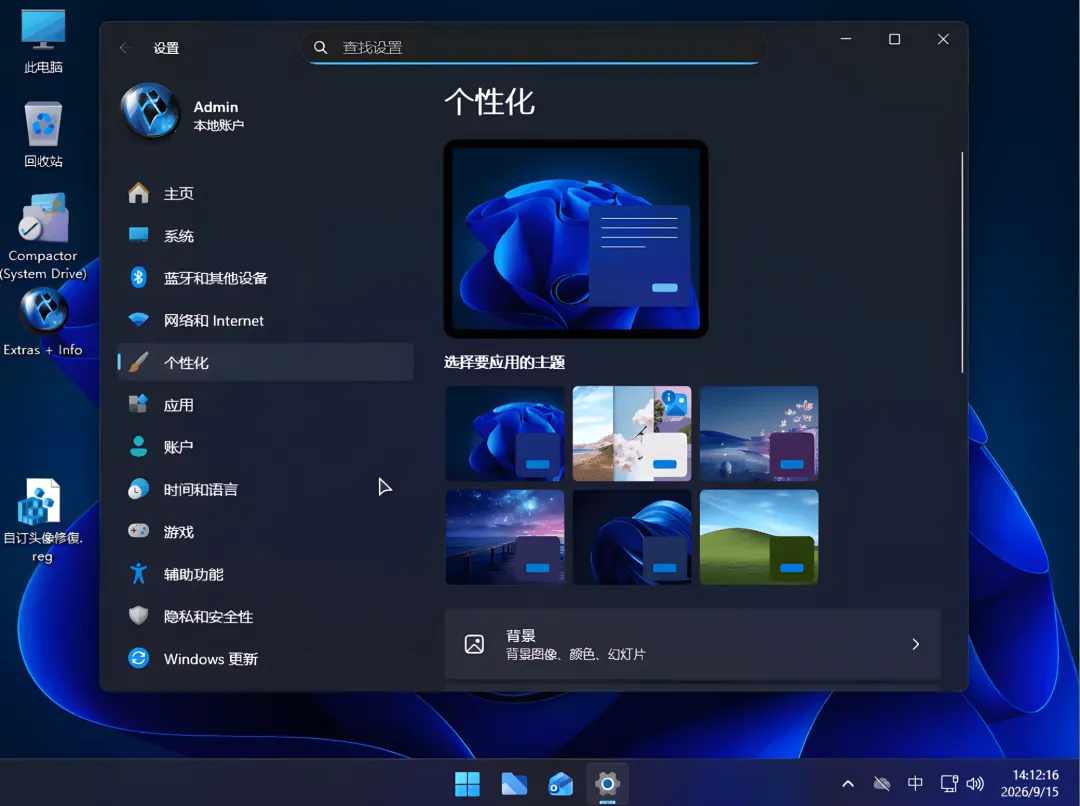Open the 系统 settings category
Image resolution: width=1080 pixels, height=806 pixels.
(x=266, y=236)
